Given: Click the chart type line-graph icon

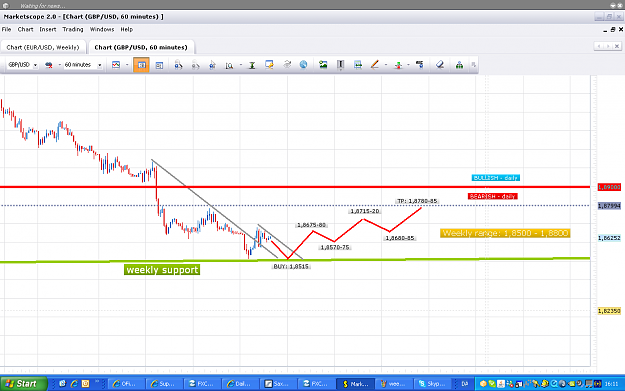Looking at the screenshot, I should 116,65.
